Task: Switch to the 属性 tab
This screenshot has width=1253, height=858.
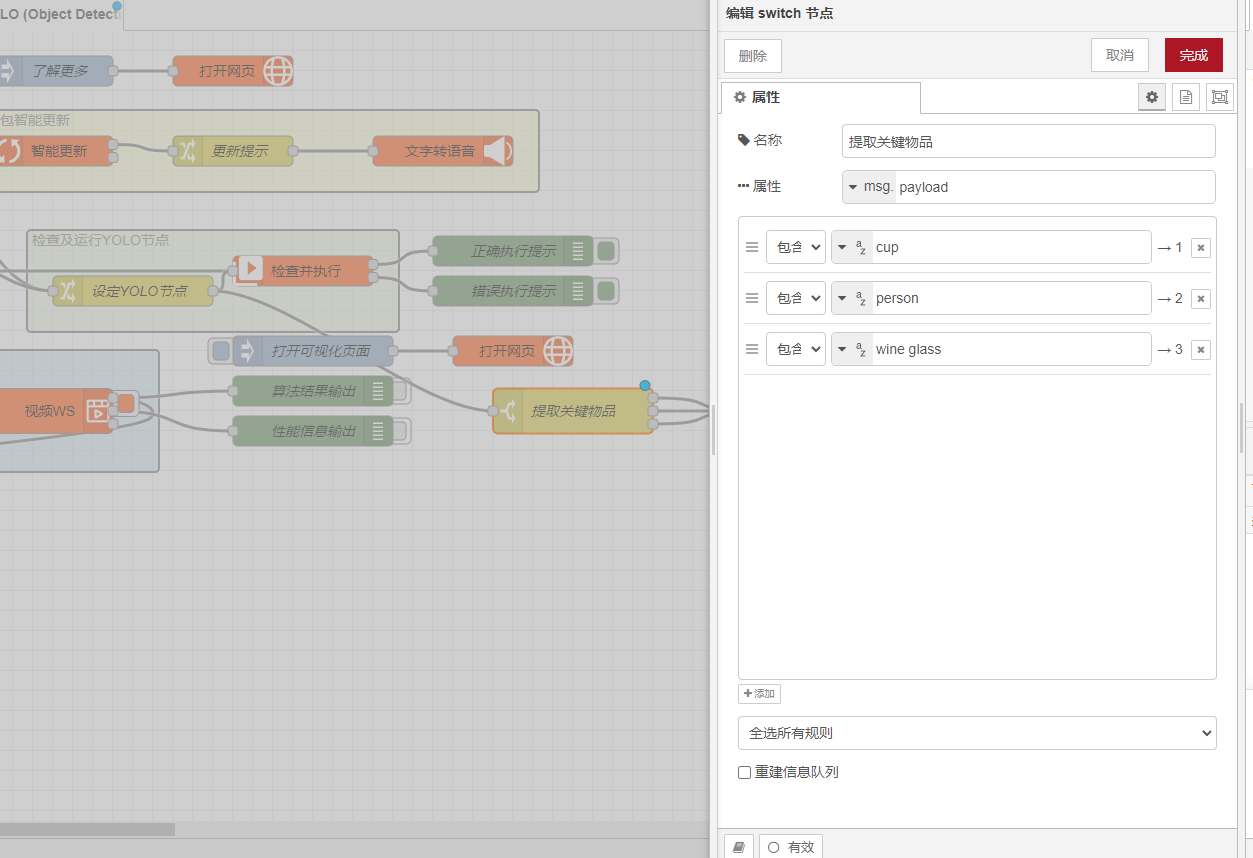Action: click(x=820, y=97)
